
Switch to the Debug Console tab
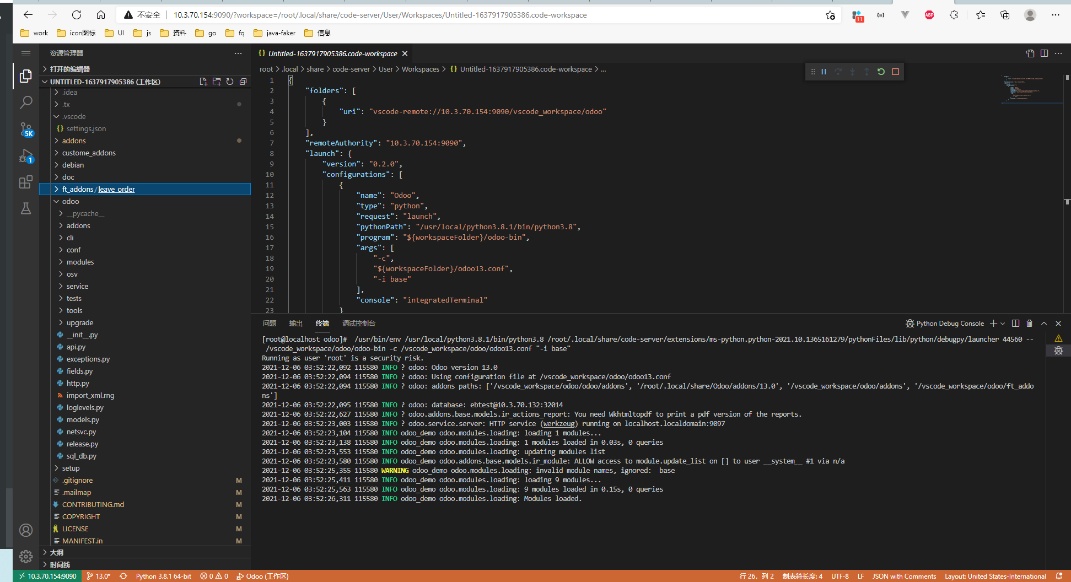(358, 323)
